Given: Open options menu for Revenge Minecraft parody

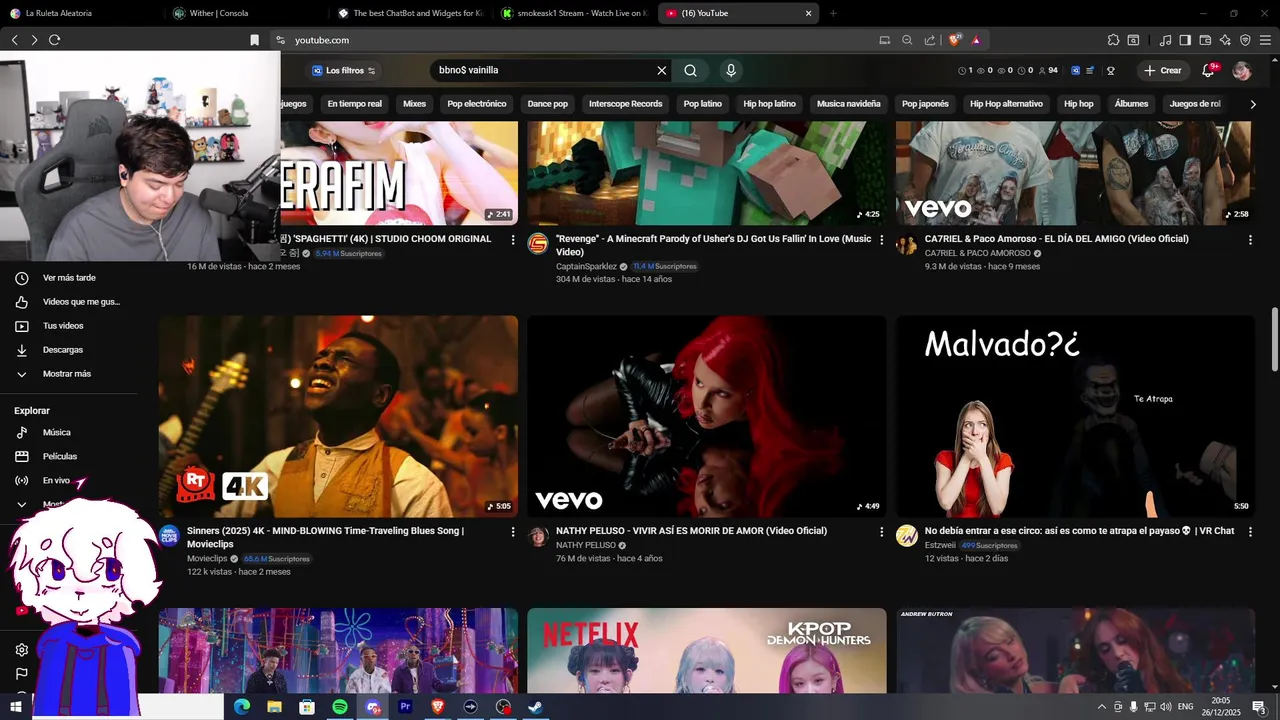Looking at the screenshot, I should pos(881,240).
